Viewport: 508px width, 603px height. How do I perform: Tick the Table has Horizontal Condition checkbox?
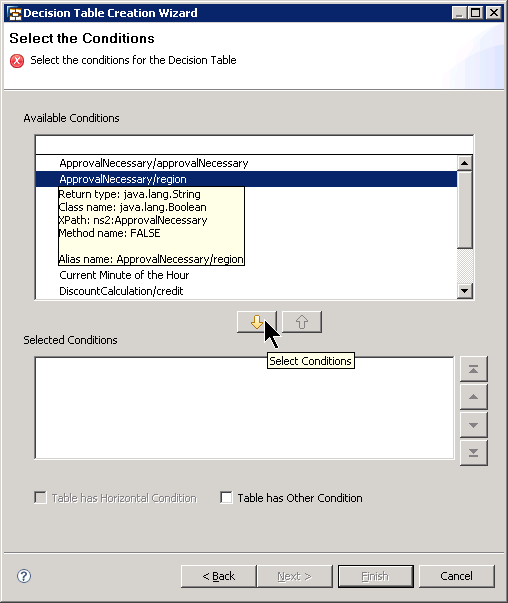point(40,498)
